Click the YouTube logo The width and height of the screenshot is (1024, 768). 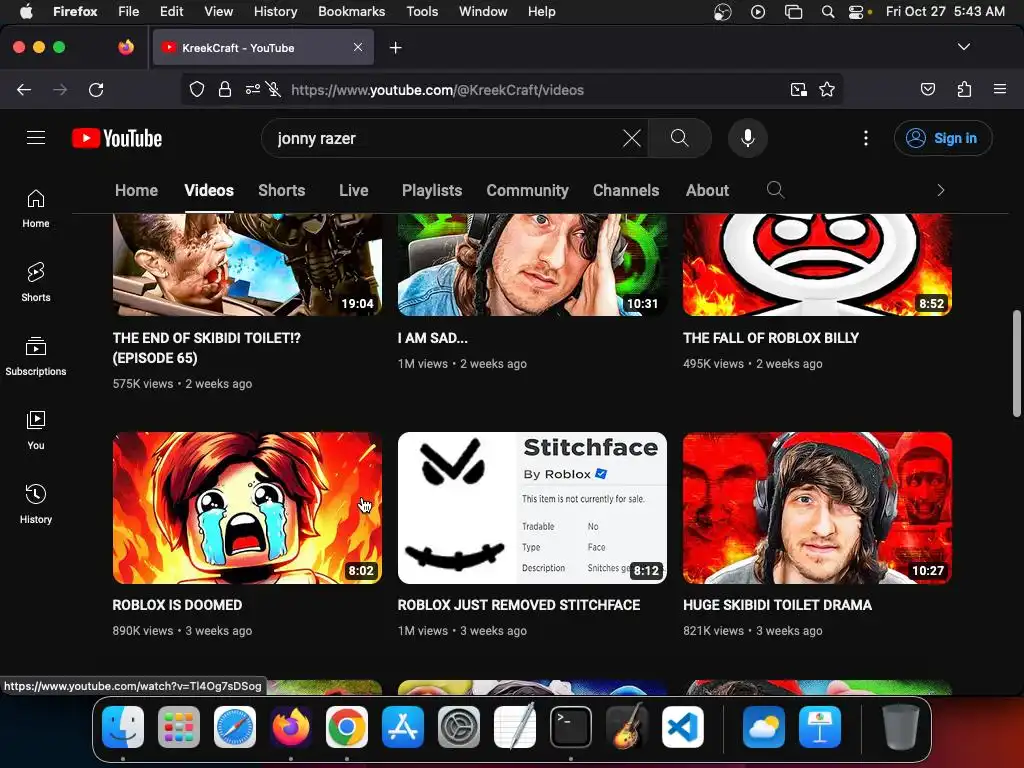[117, 138]
